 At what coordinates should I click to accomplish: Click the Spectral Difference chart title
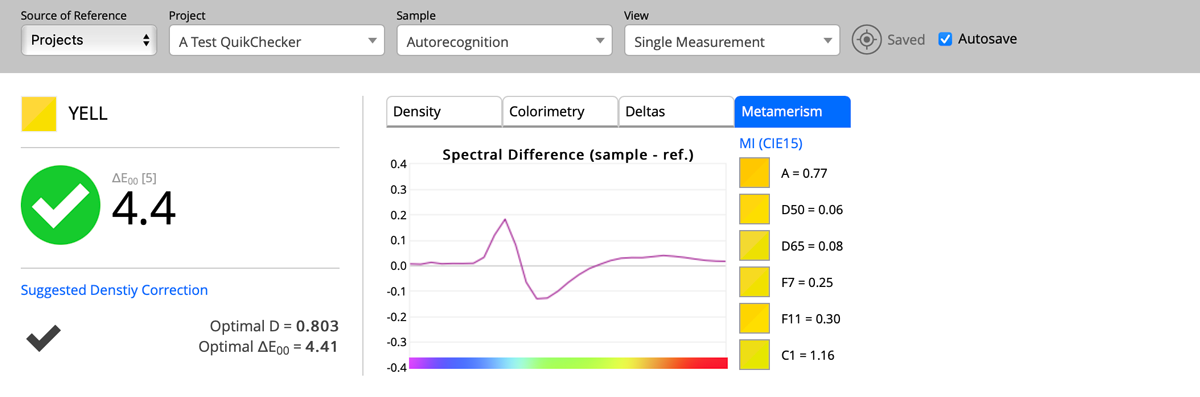pos(568,155)
